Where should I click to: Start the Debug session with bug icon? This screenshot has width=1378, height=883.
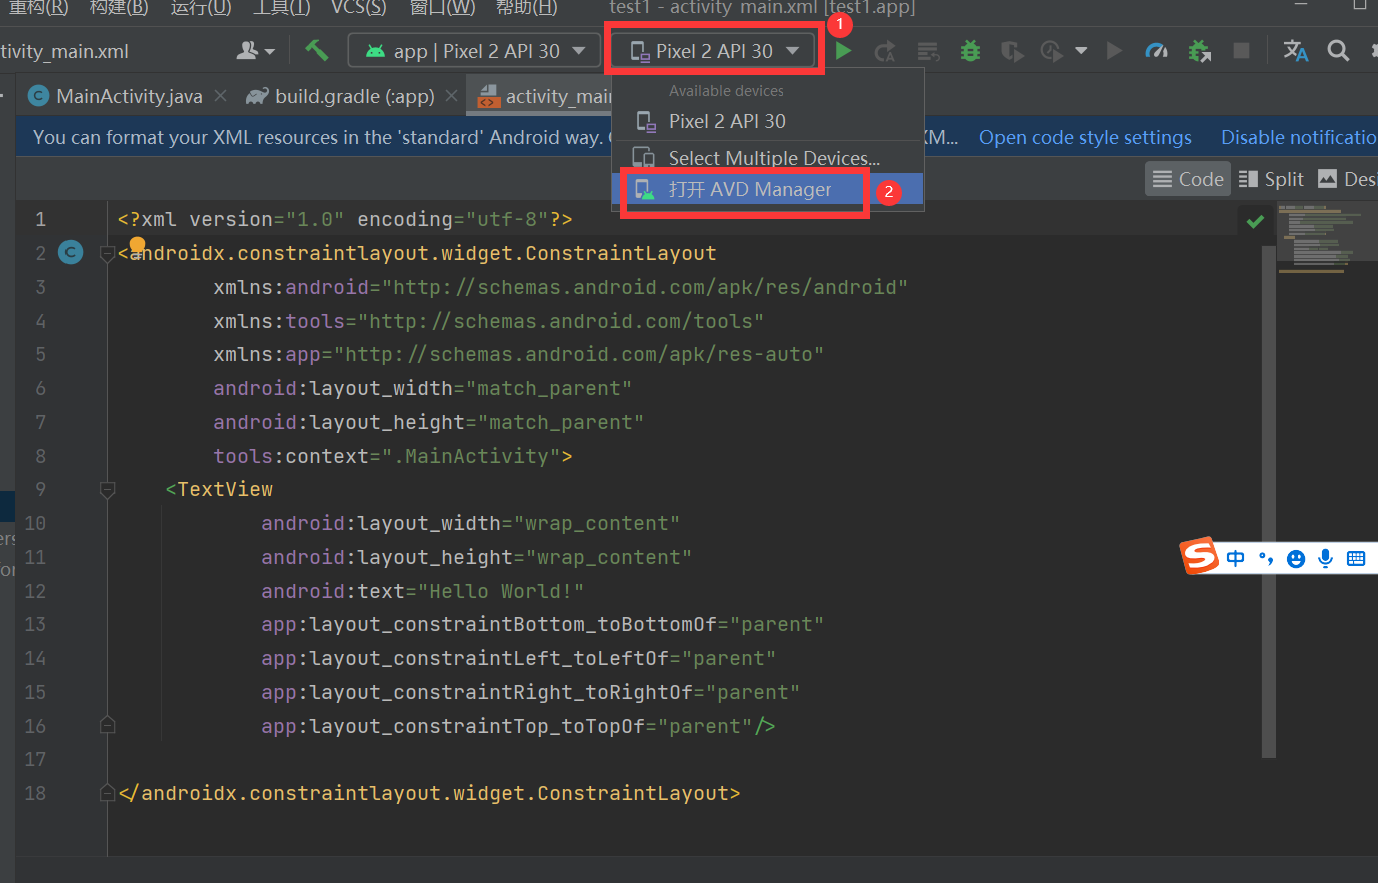point(969,50)
